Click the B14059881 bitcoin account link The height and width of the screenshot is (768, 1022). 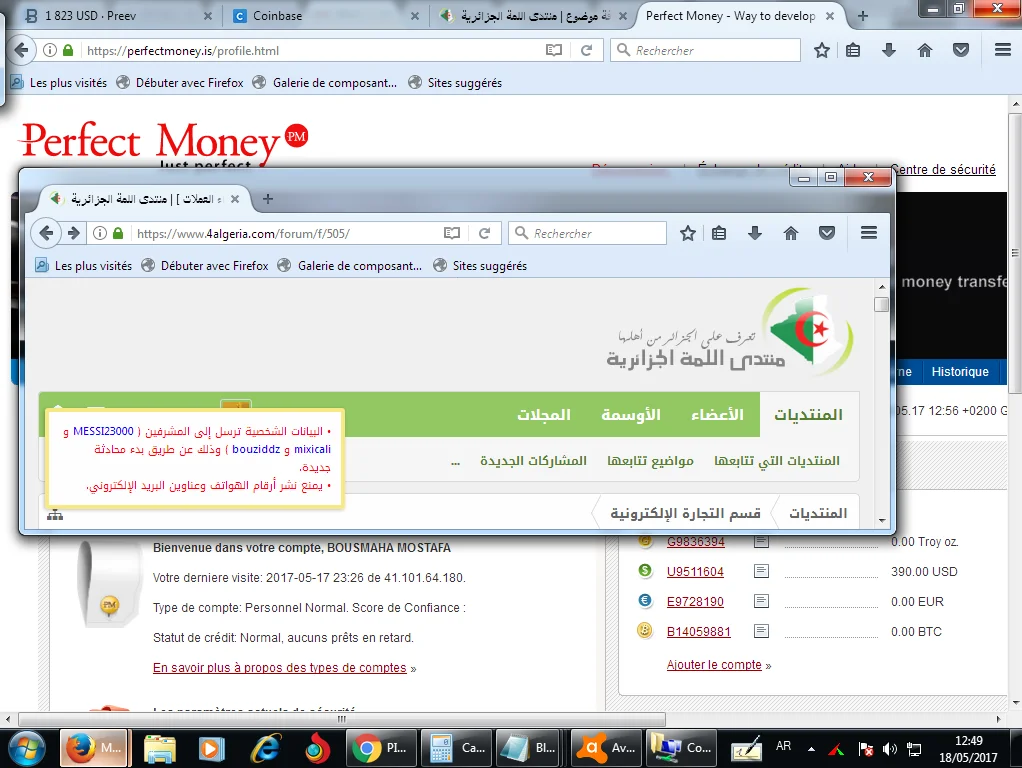point(698,632)
